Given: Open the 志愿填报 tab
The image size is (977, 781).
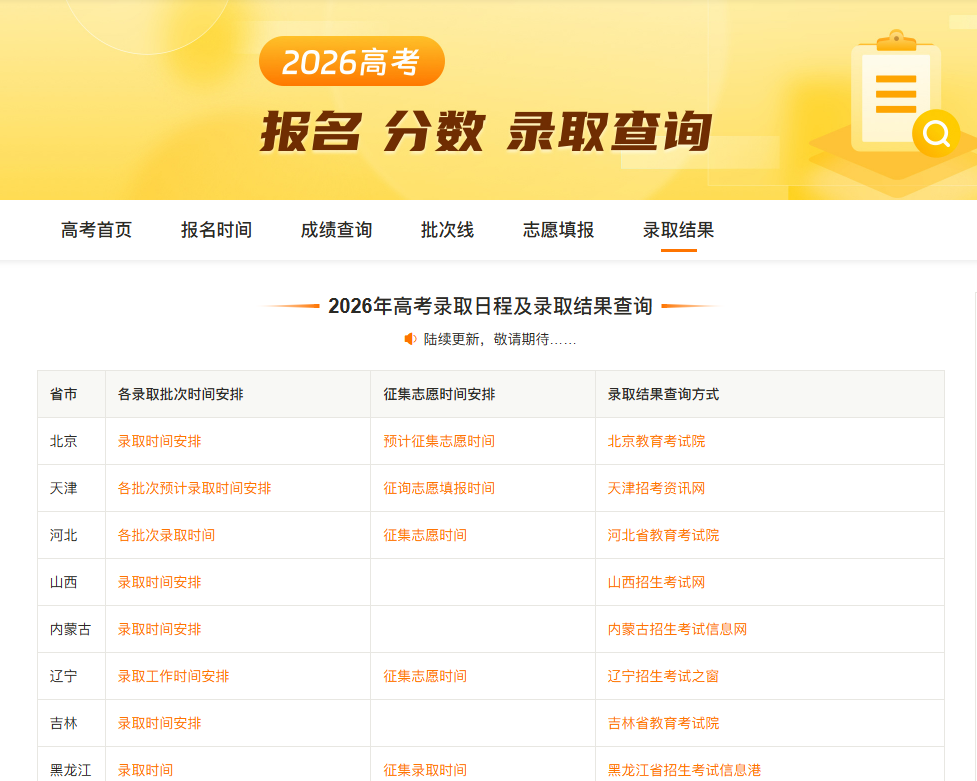Looking at the screenshot, I should click(558, 230).
